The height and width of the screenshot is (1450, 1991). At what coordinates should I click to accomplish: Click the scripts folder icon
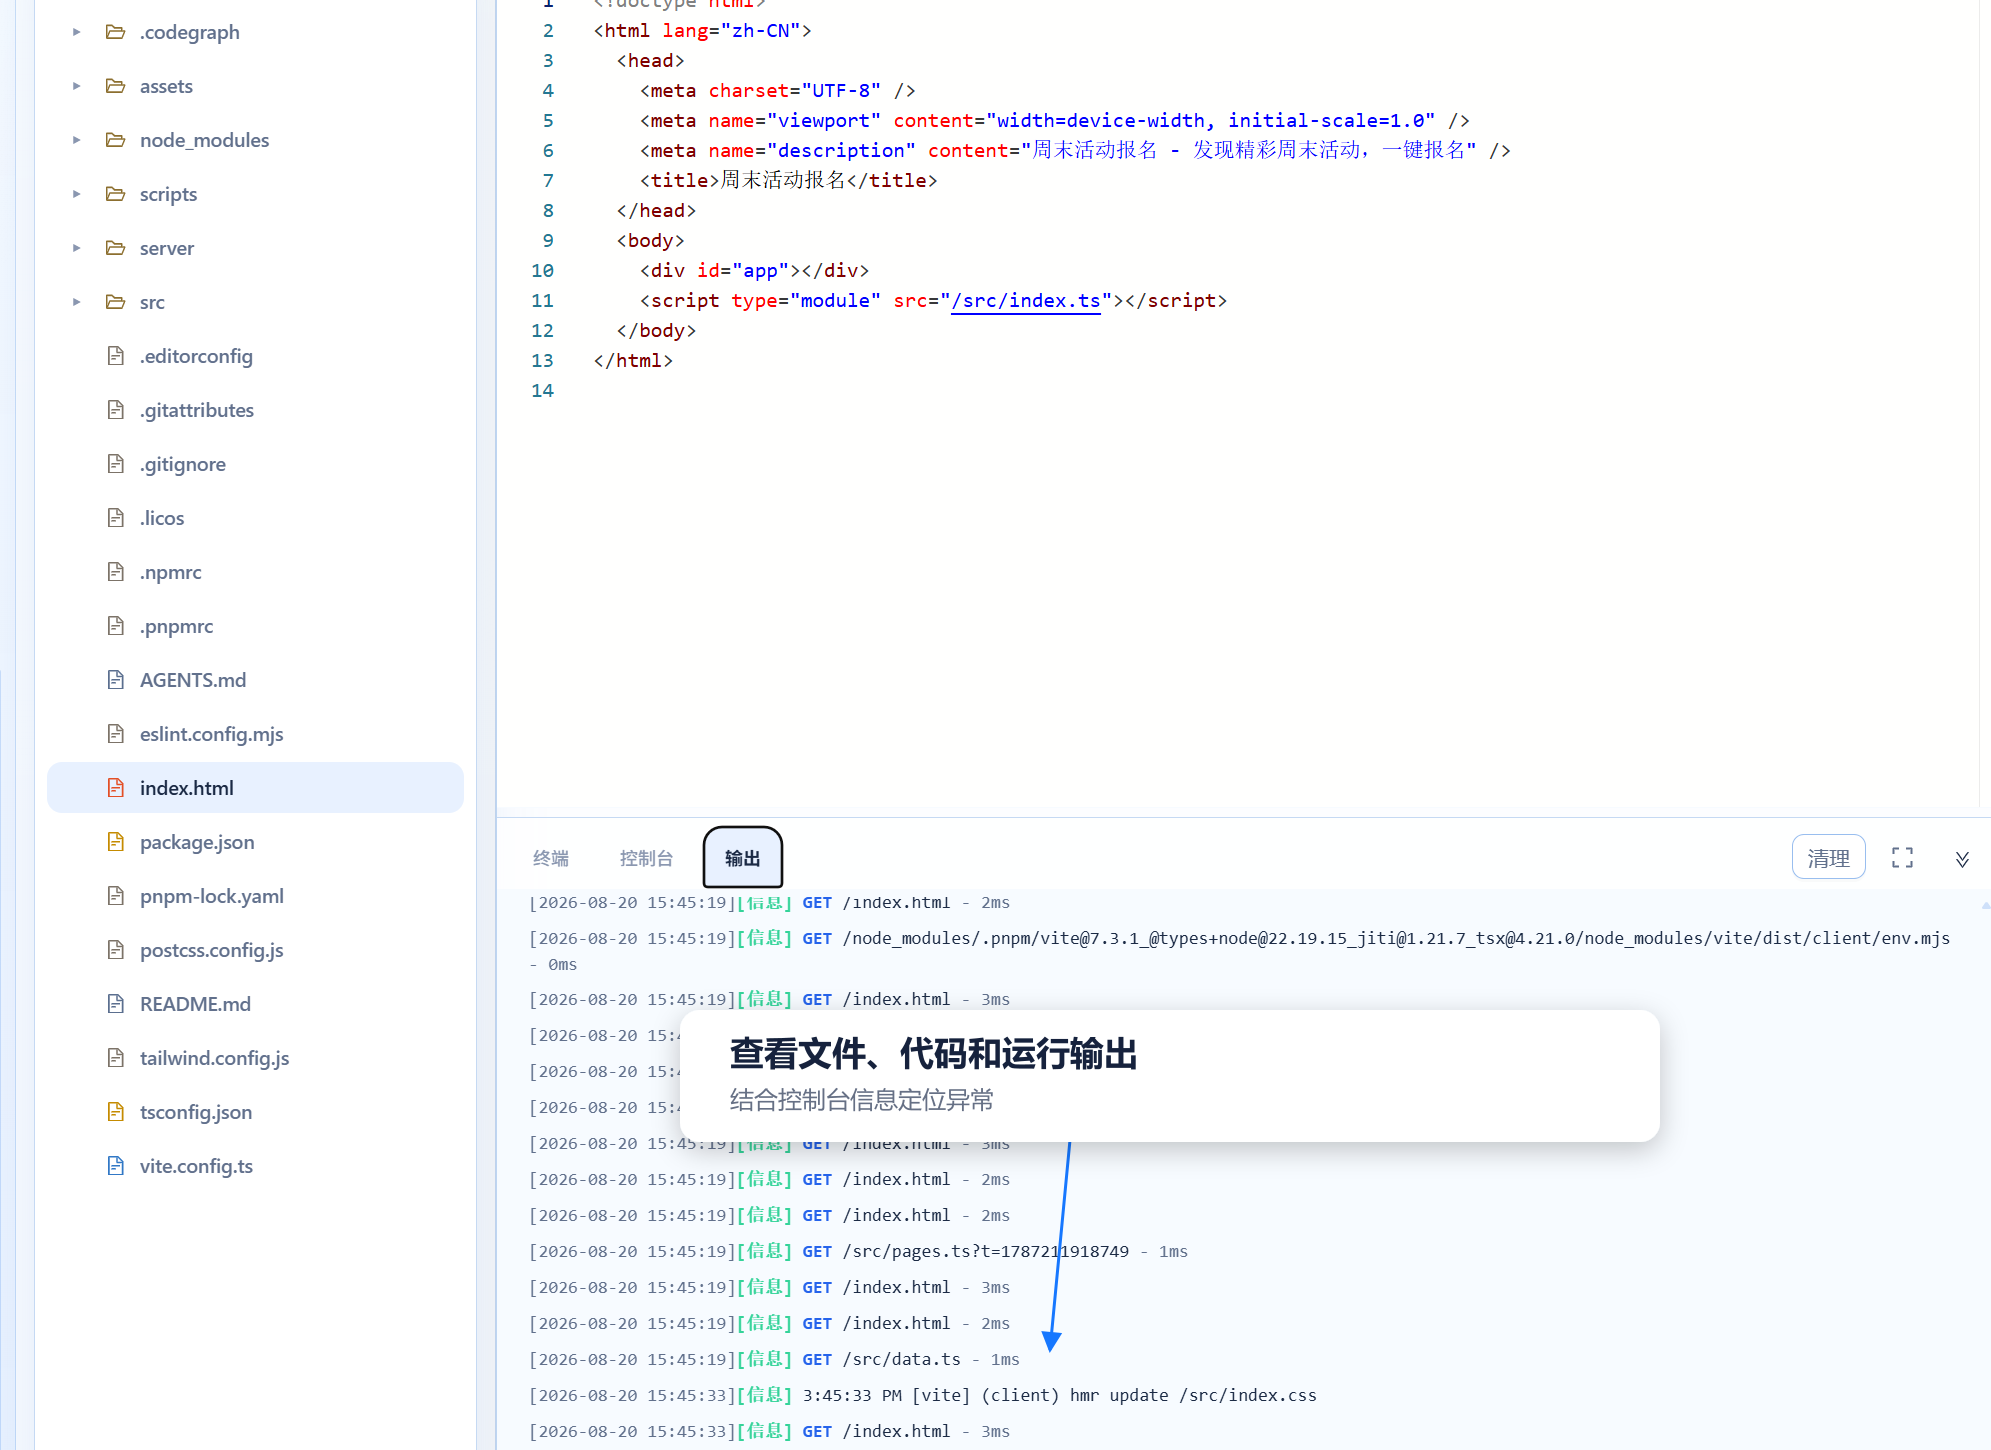(116, 194)
